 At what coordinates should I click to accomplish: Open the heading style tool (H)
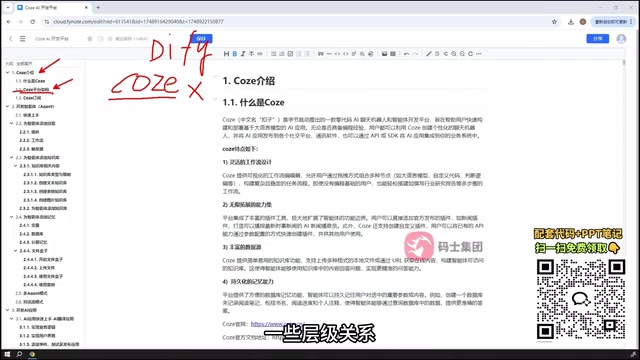coord(226,54)
